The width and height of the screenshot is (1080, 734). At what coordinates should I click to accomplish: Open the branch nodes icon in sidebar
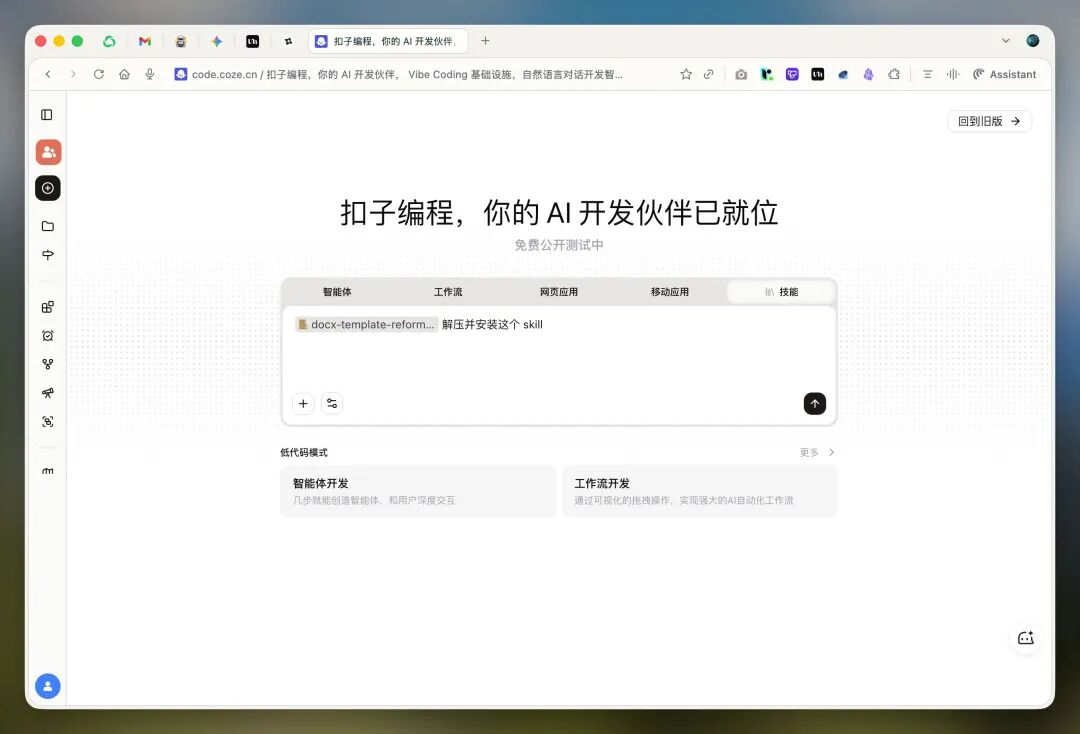(48, 364)
